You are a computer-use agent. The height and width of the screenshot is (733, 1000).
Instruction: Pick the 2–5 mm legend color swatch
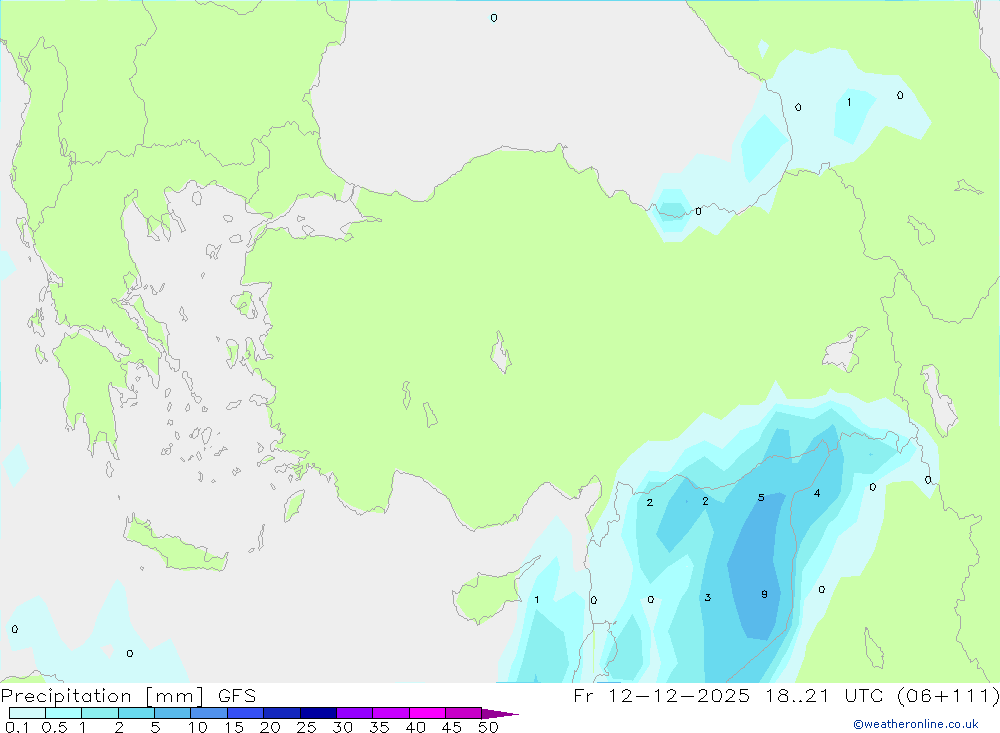[136, 713]
